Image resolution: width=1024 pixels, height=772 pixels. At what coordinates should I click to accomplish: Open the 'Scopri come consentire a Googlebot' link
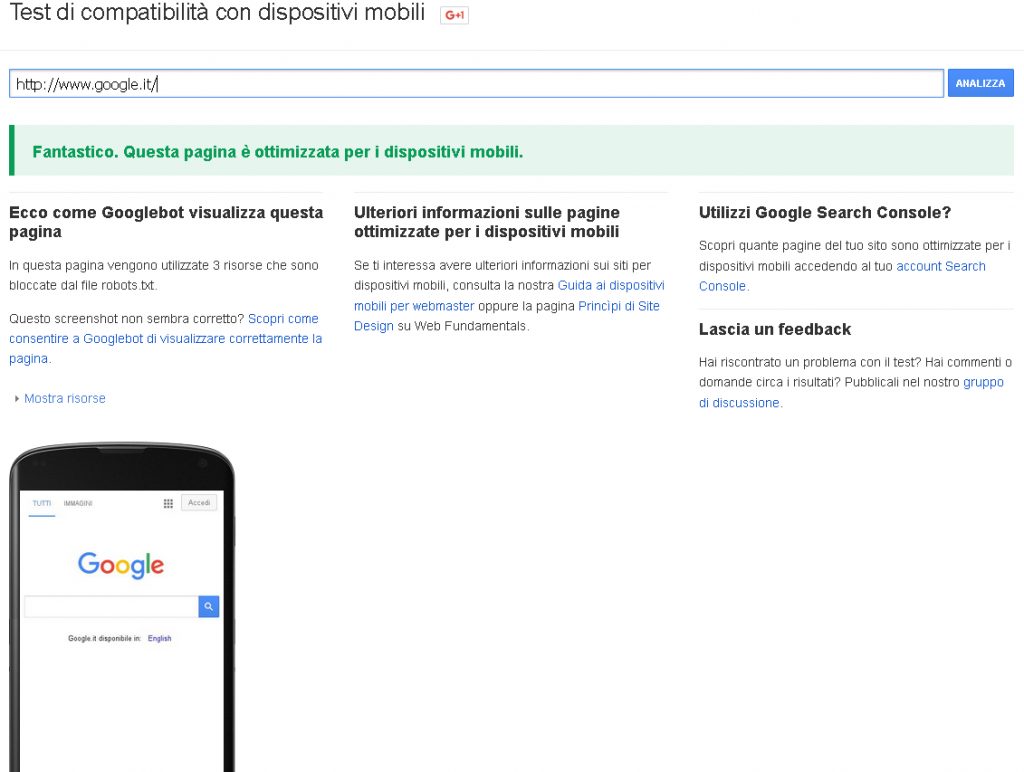point(165,338)
